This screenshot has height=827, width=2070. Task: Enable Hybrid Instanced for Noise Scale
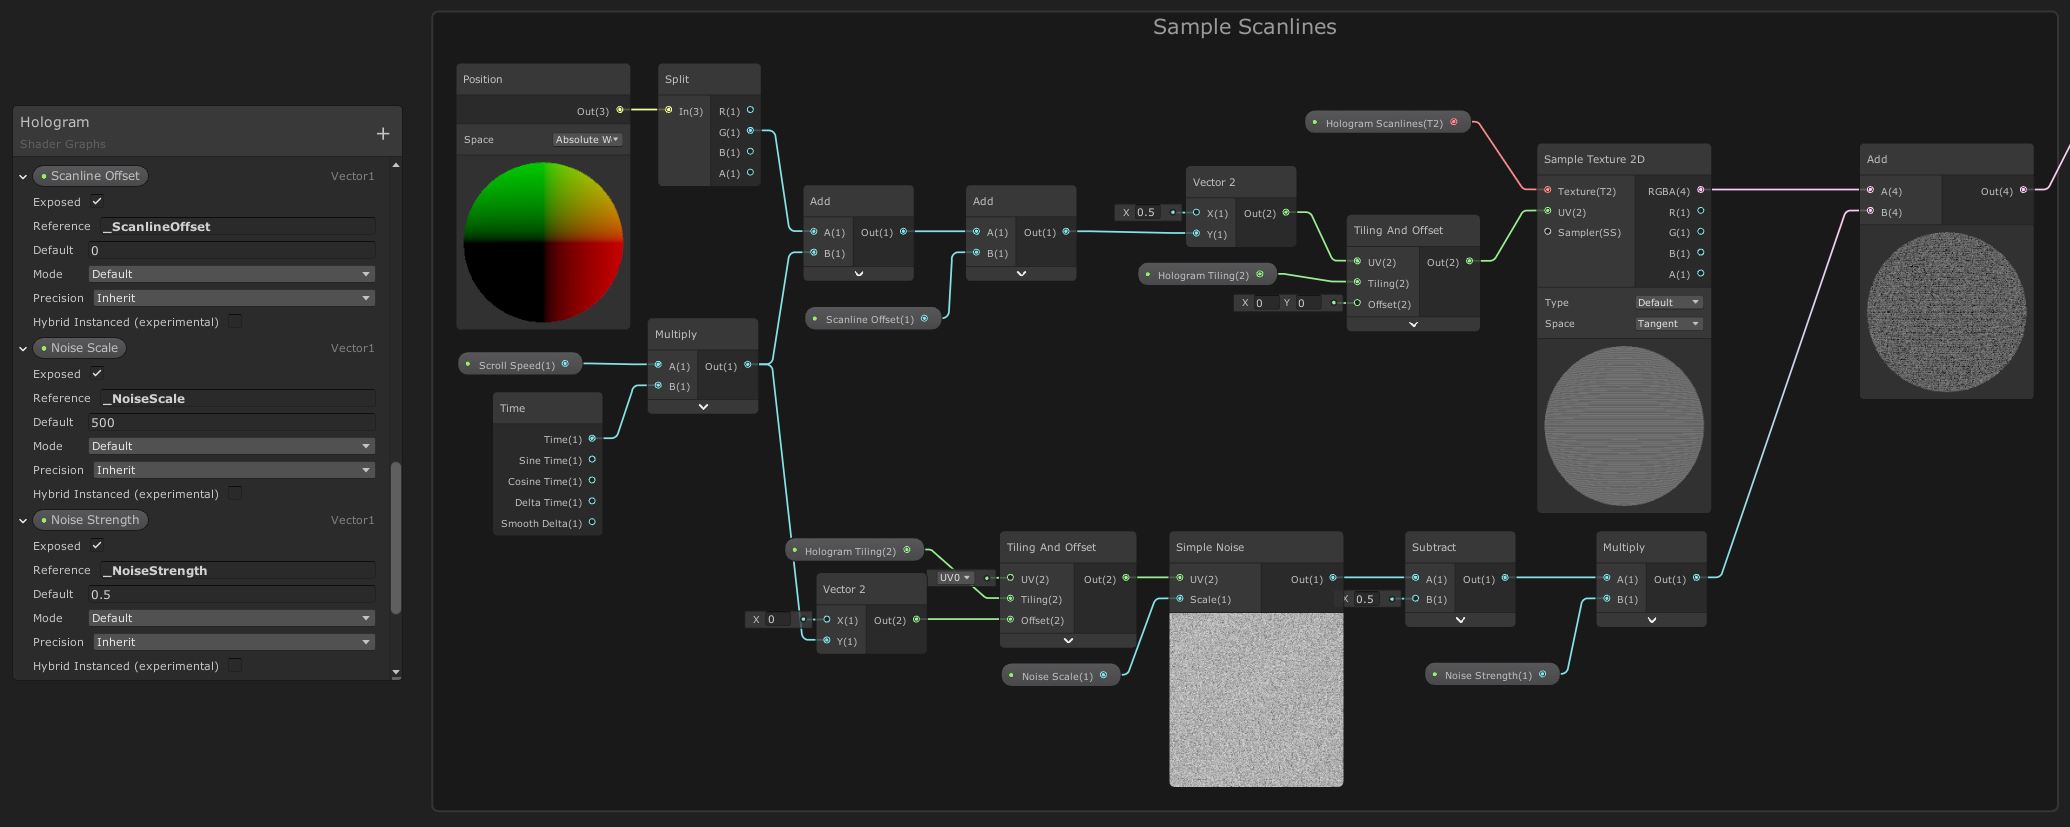point(235,493)
